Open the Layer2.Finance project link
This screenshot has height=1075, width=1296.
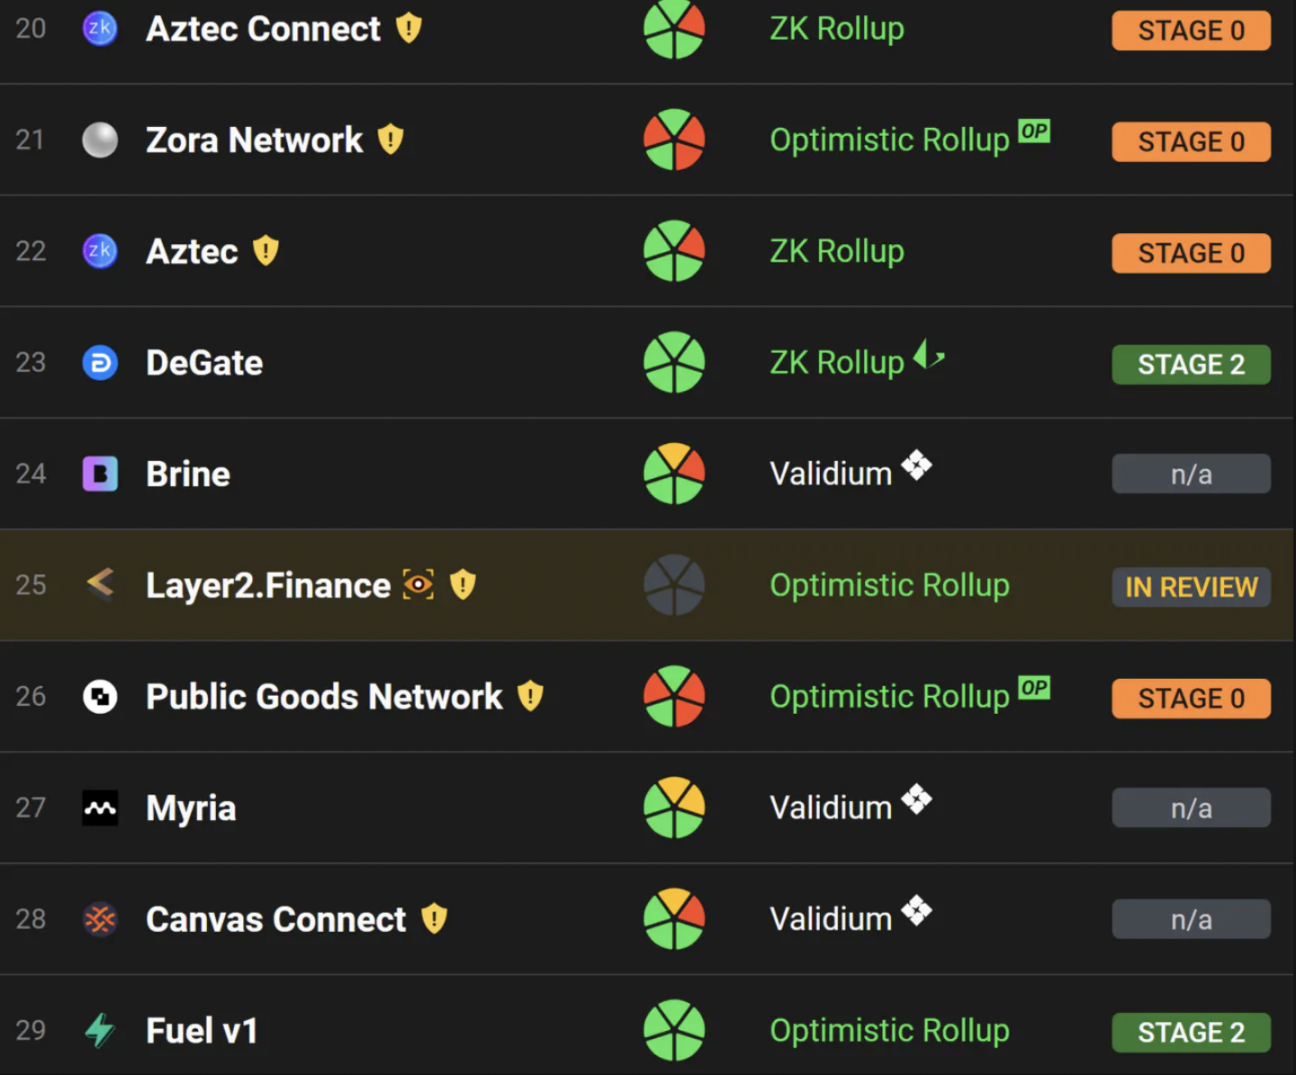[268, 586]
